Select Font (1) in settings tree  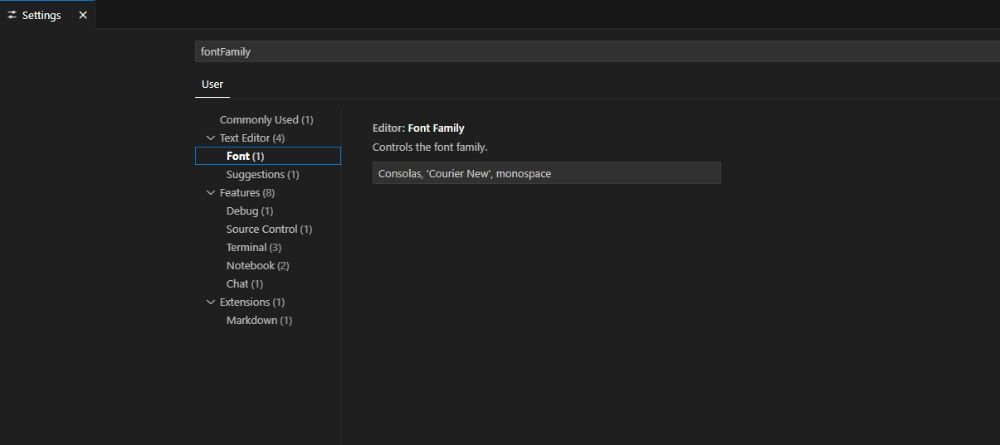tap(268, 156)
